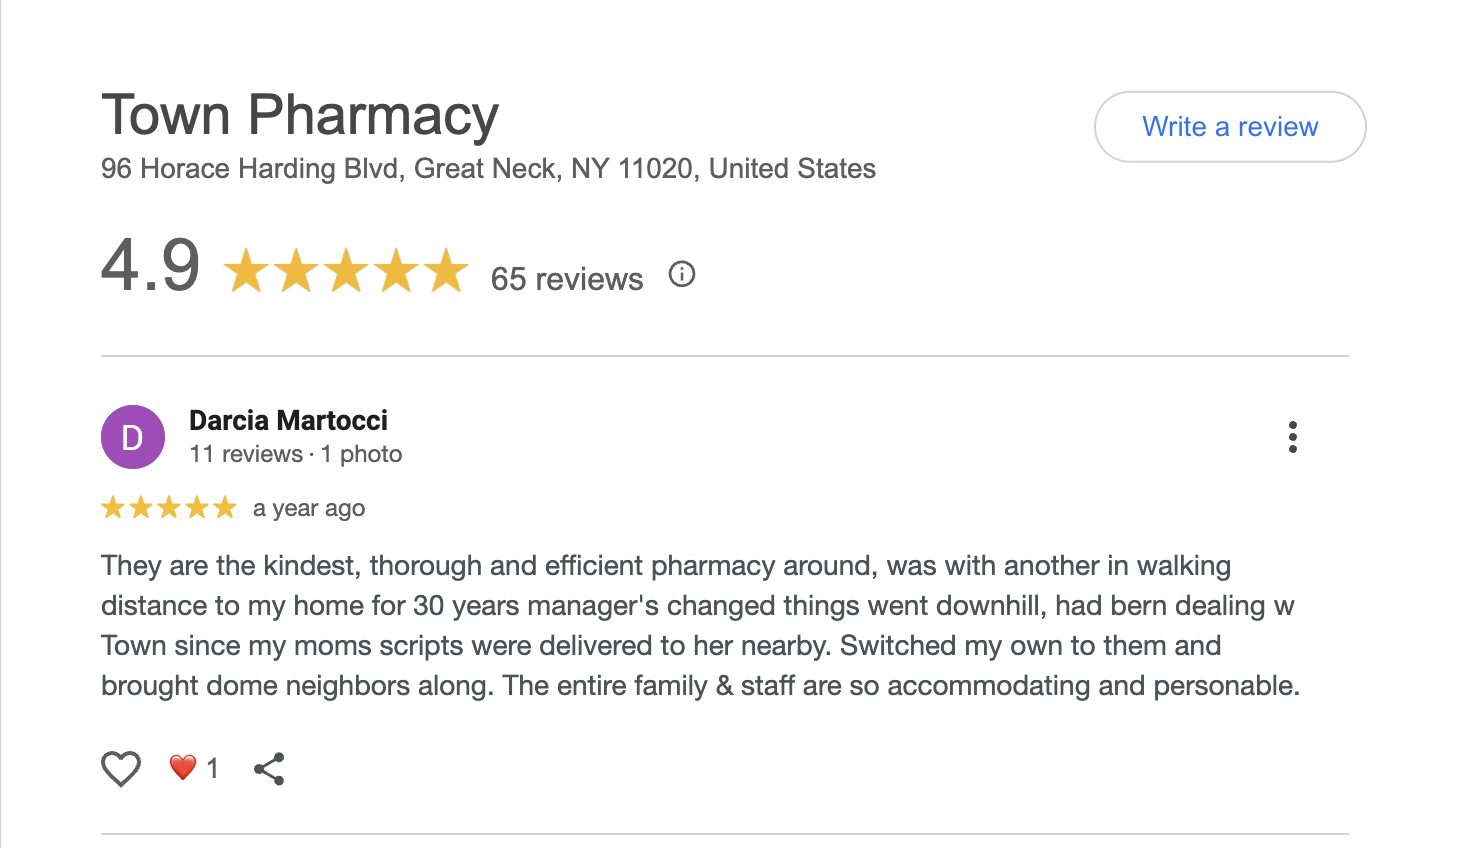The image size is (1462, 848).
Task: Click the reviewer's '11 reviews' count
Action: (245, 454)
